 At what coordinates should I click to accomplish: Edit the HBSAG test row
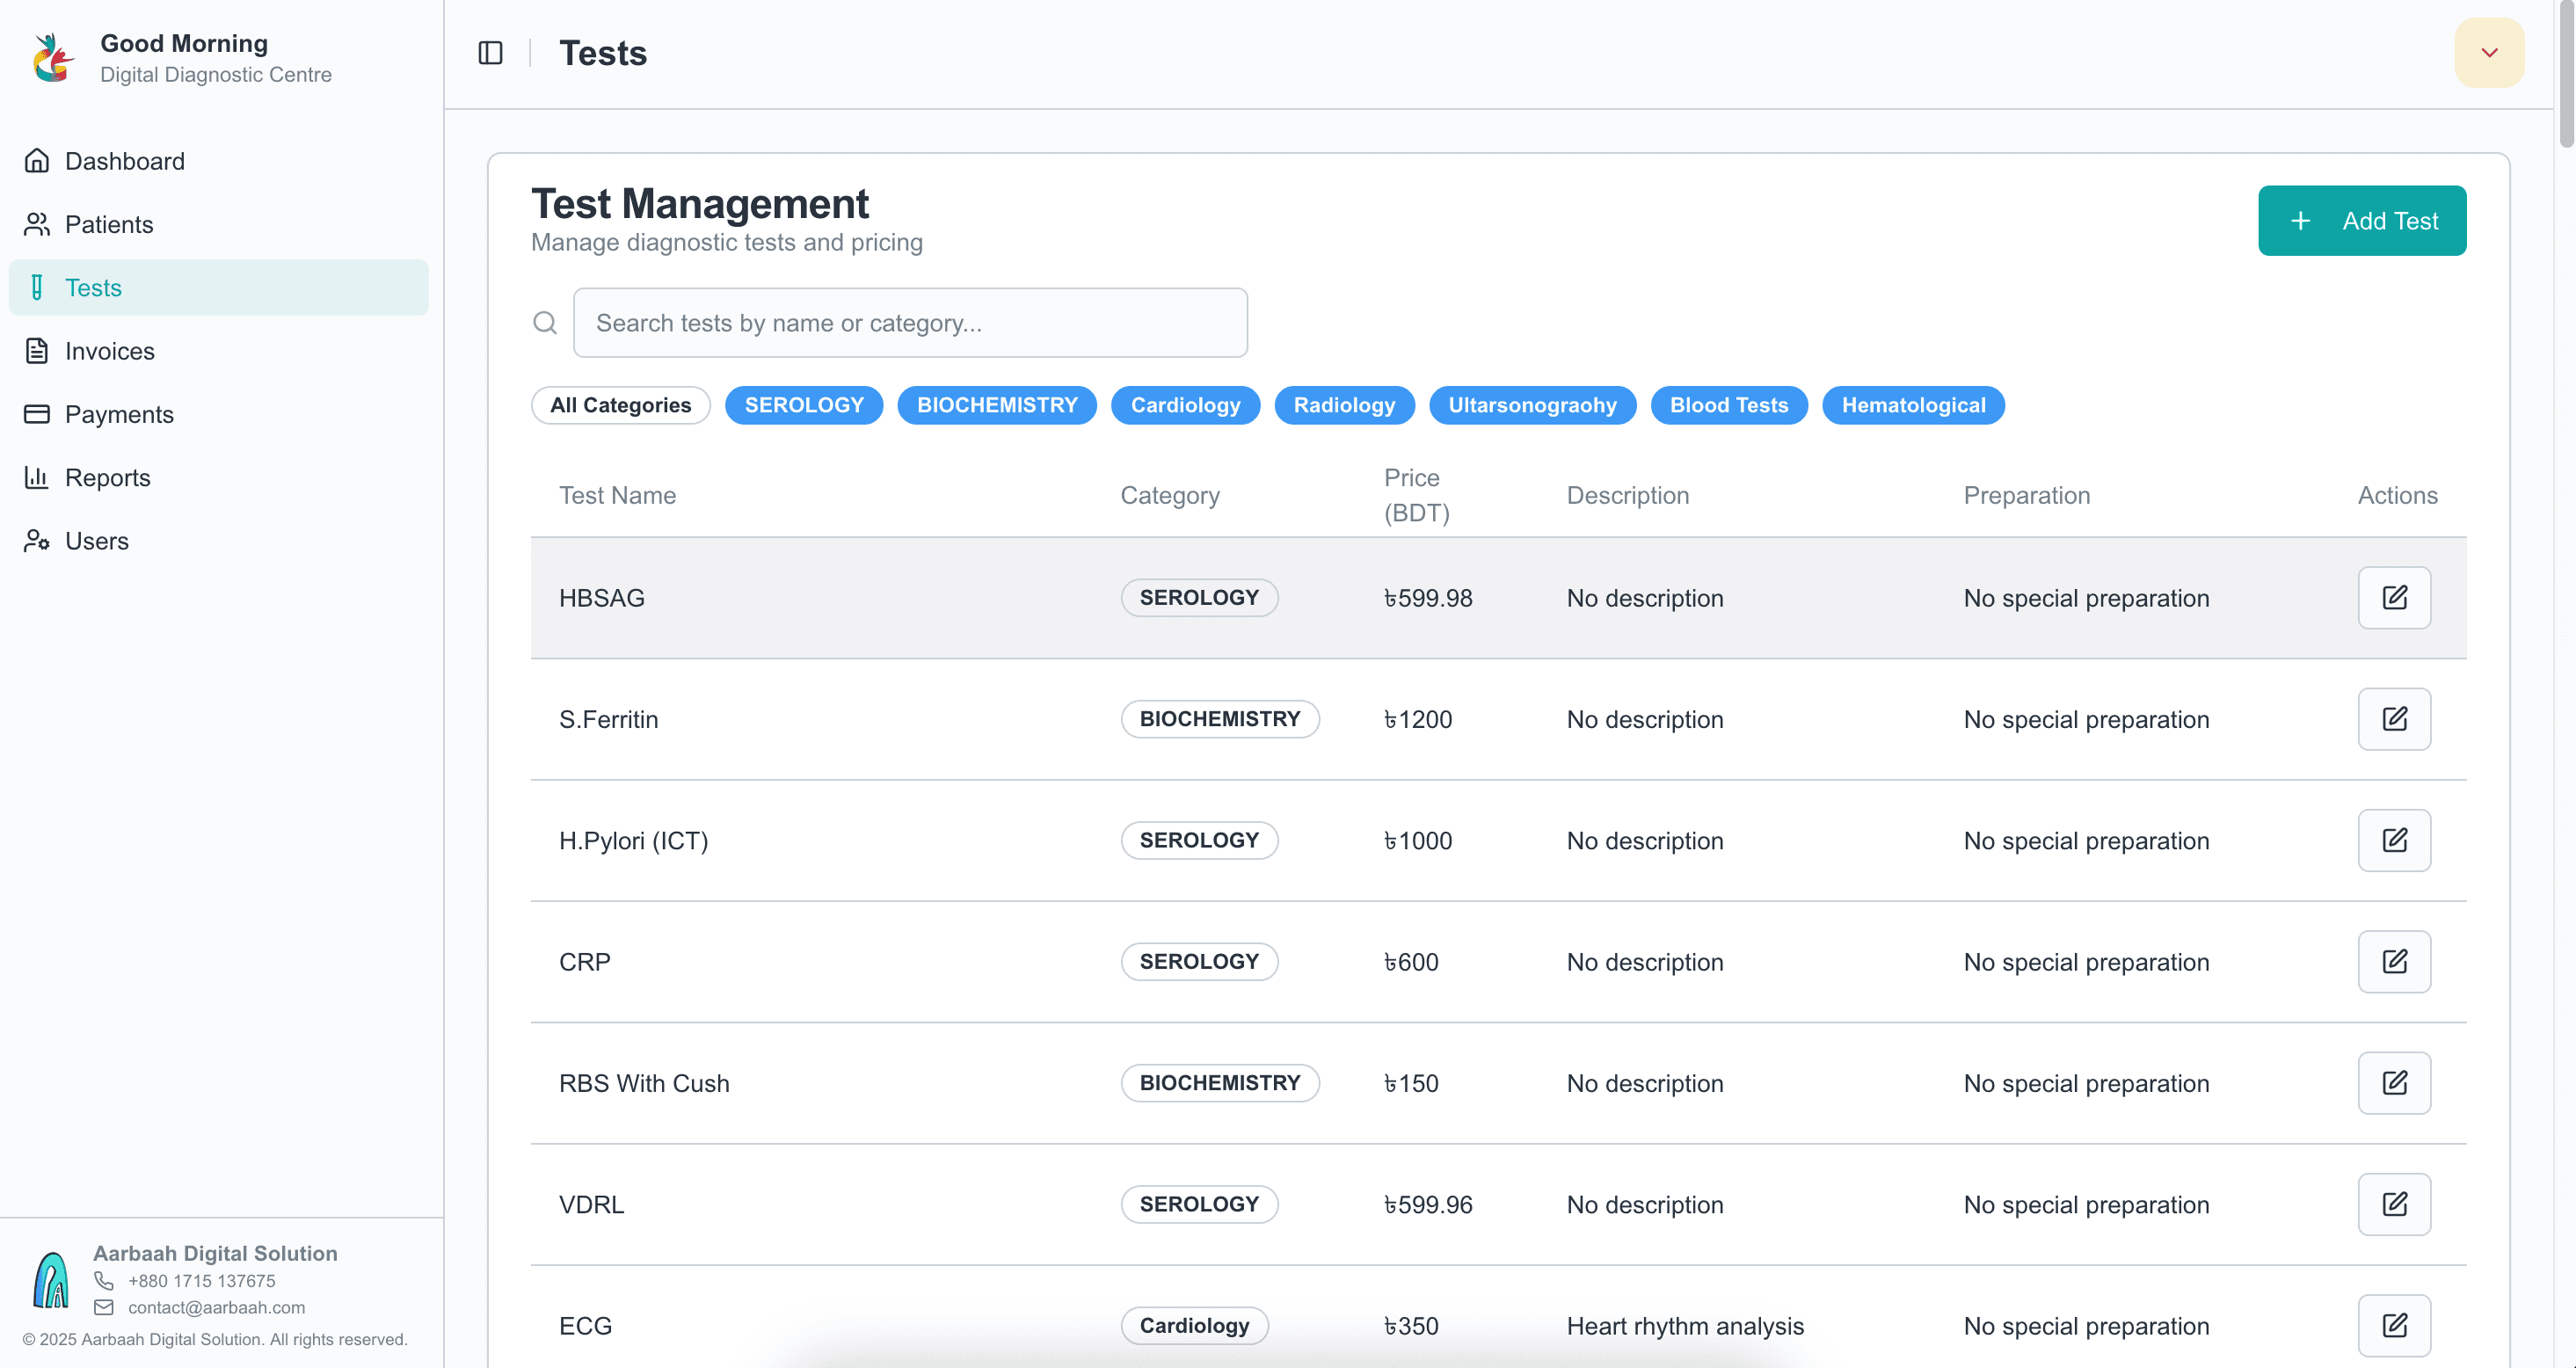click(x=2394, y=598)
